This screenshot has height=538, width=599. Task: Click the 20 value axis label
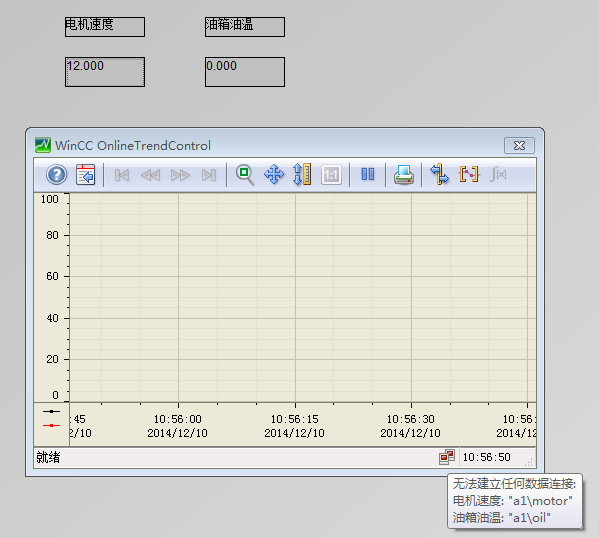click(x=52, y=359)
